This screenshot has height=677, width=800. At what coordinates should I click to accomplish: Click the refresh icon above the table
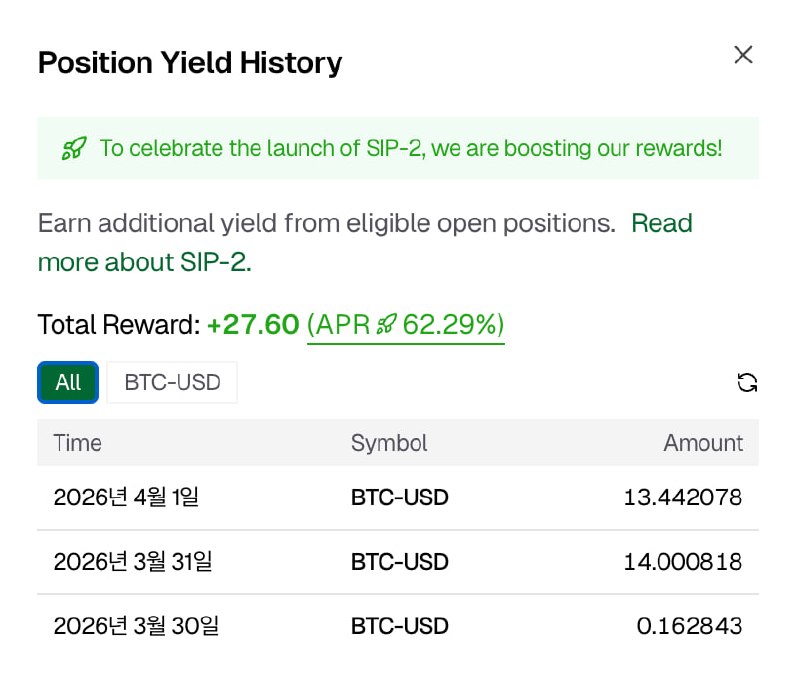click(746, 382)
